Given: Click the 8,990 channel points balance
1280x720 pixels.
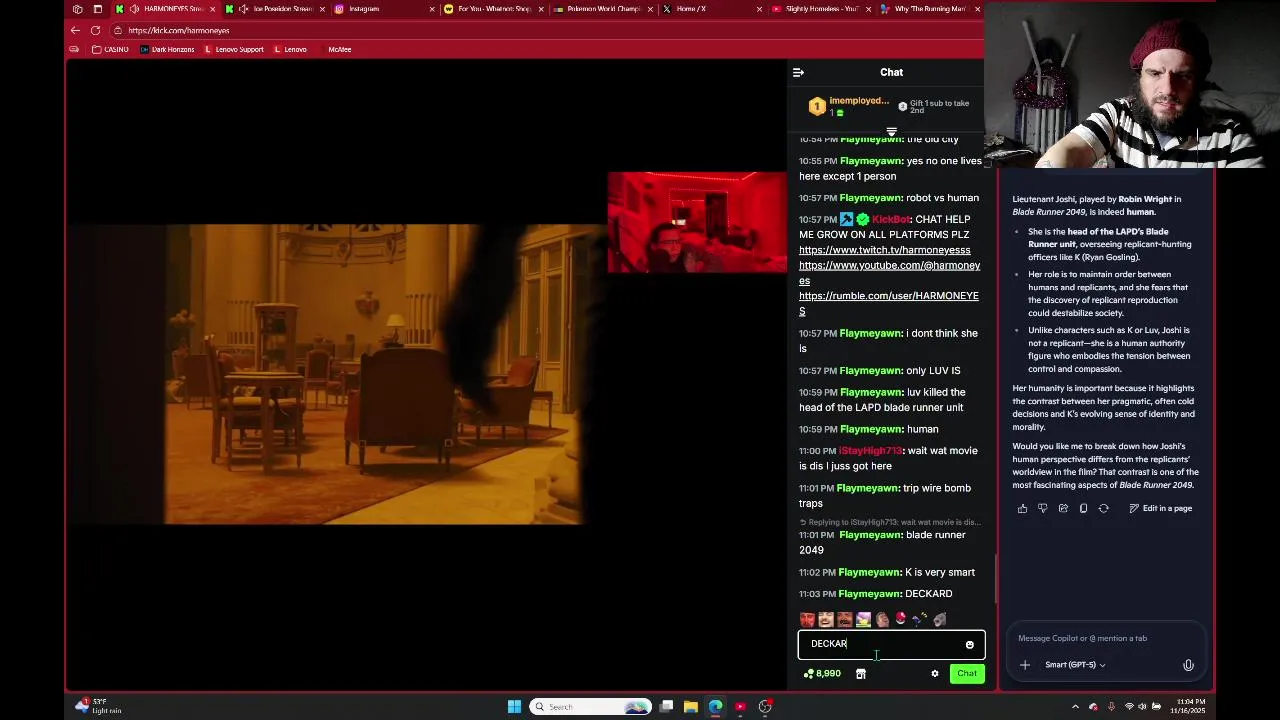Looking at the screenshot, I should coord(822,674).
